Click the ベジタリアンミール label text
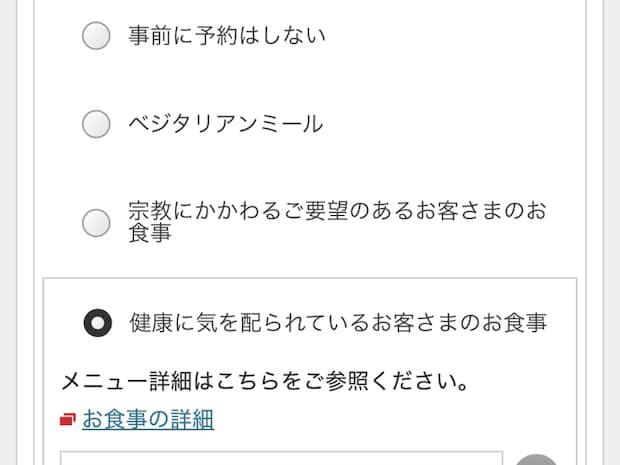The height and width of the screenshot is (465, 620). coord(225,124)
